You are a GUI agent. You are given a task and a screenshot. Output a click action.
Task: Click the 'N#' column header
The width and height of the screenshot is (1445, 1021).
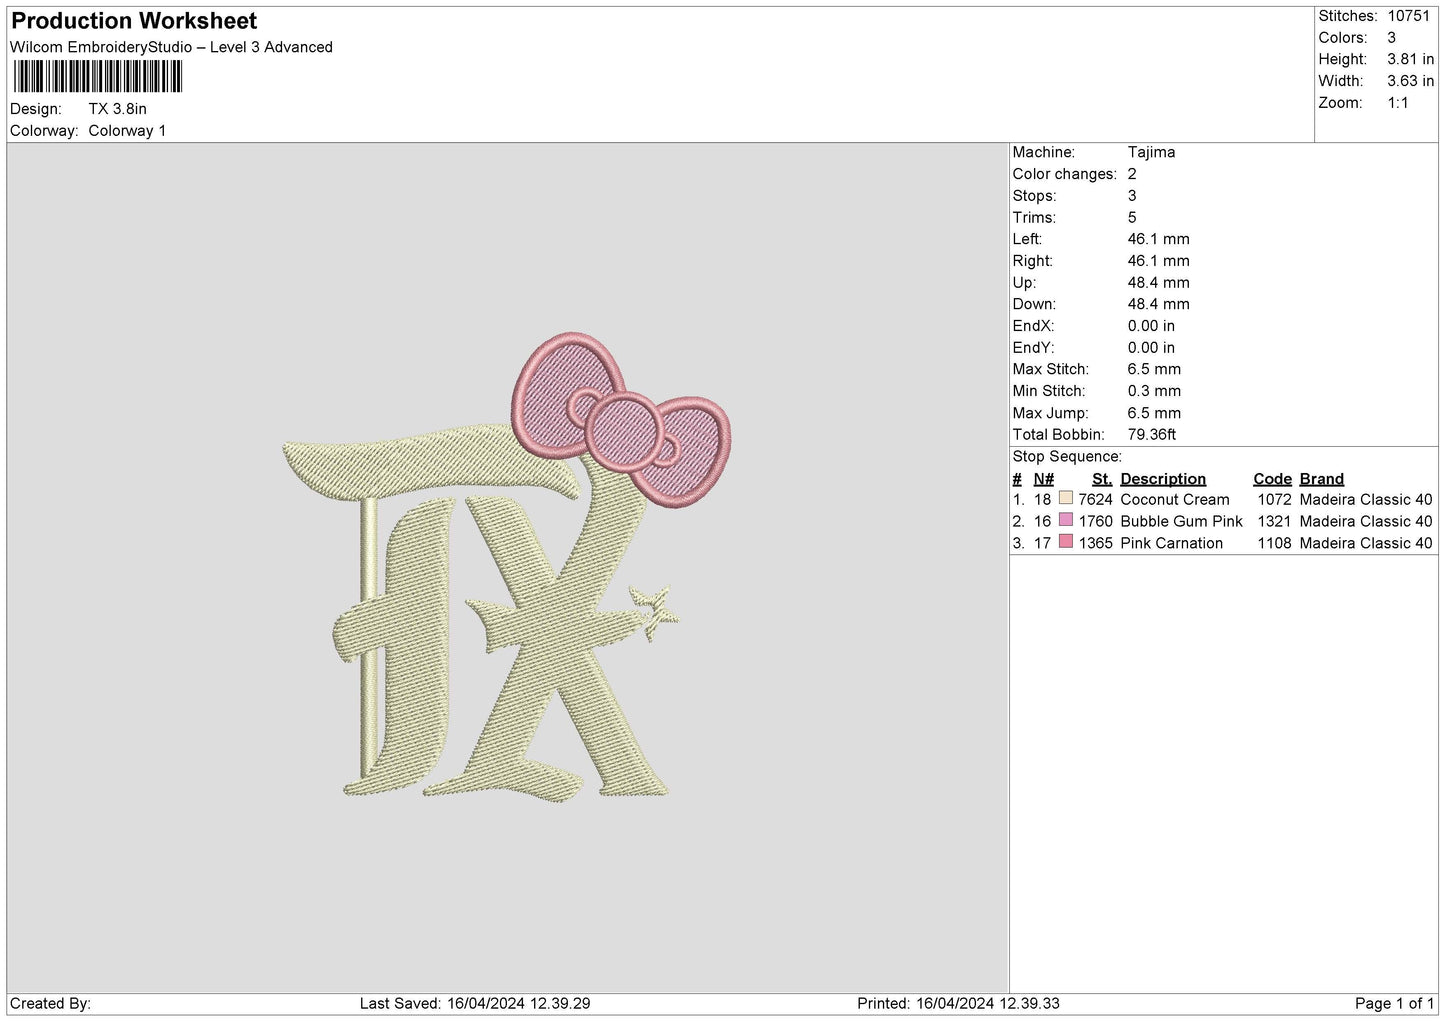[x=1043, y=479]
